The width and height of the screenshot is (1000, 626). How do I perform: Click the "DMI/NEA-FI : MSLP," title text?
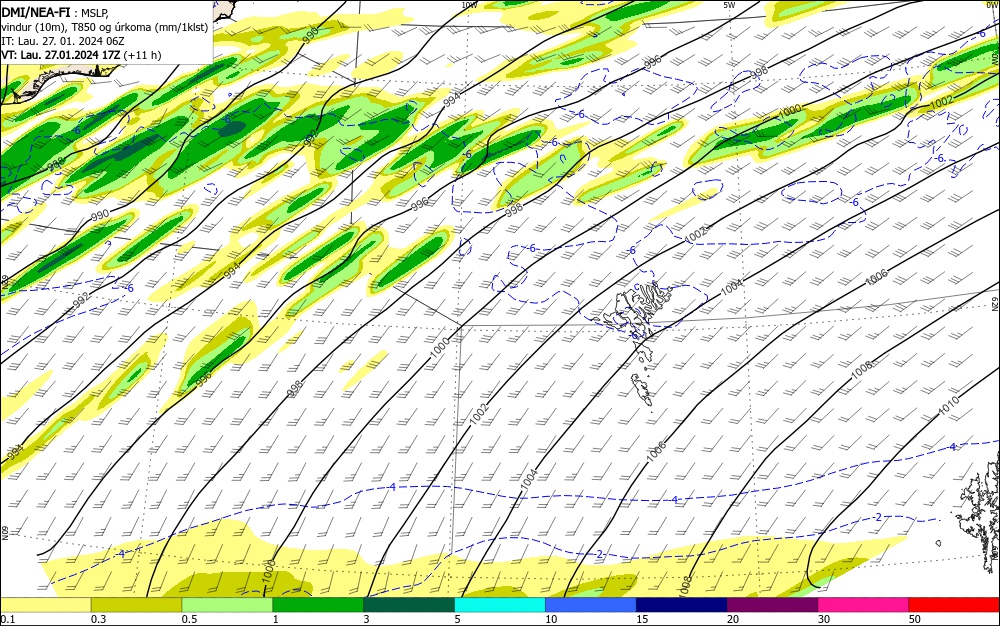tap(55, 12)
